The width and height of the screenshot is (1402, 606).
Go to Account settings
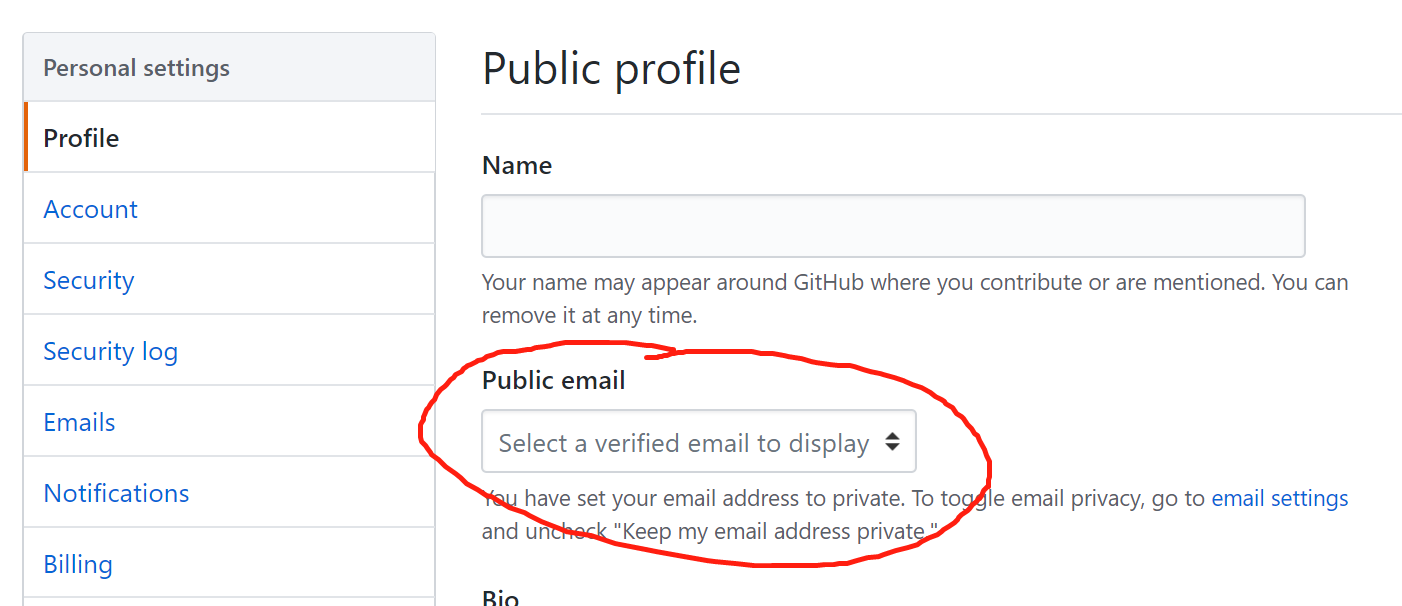point(90,209)
